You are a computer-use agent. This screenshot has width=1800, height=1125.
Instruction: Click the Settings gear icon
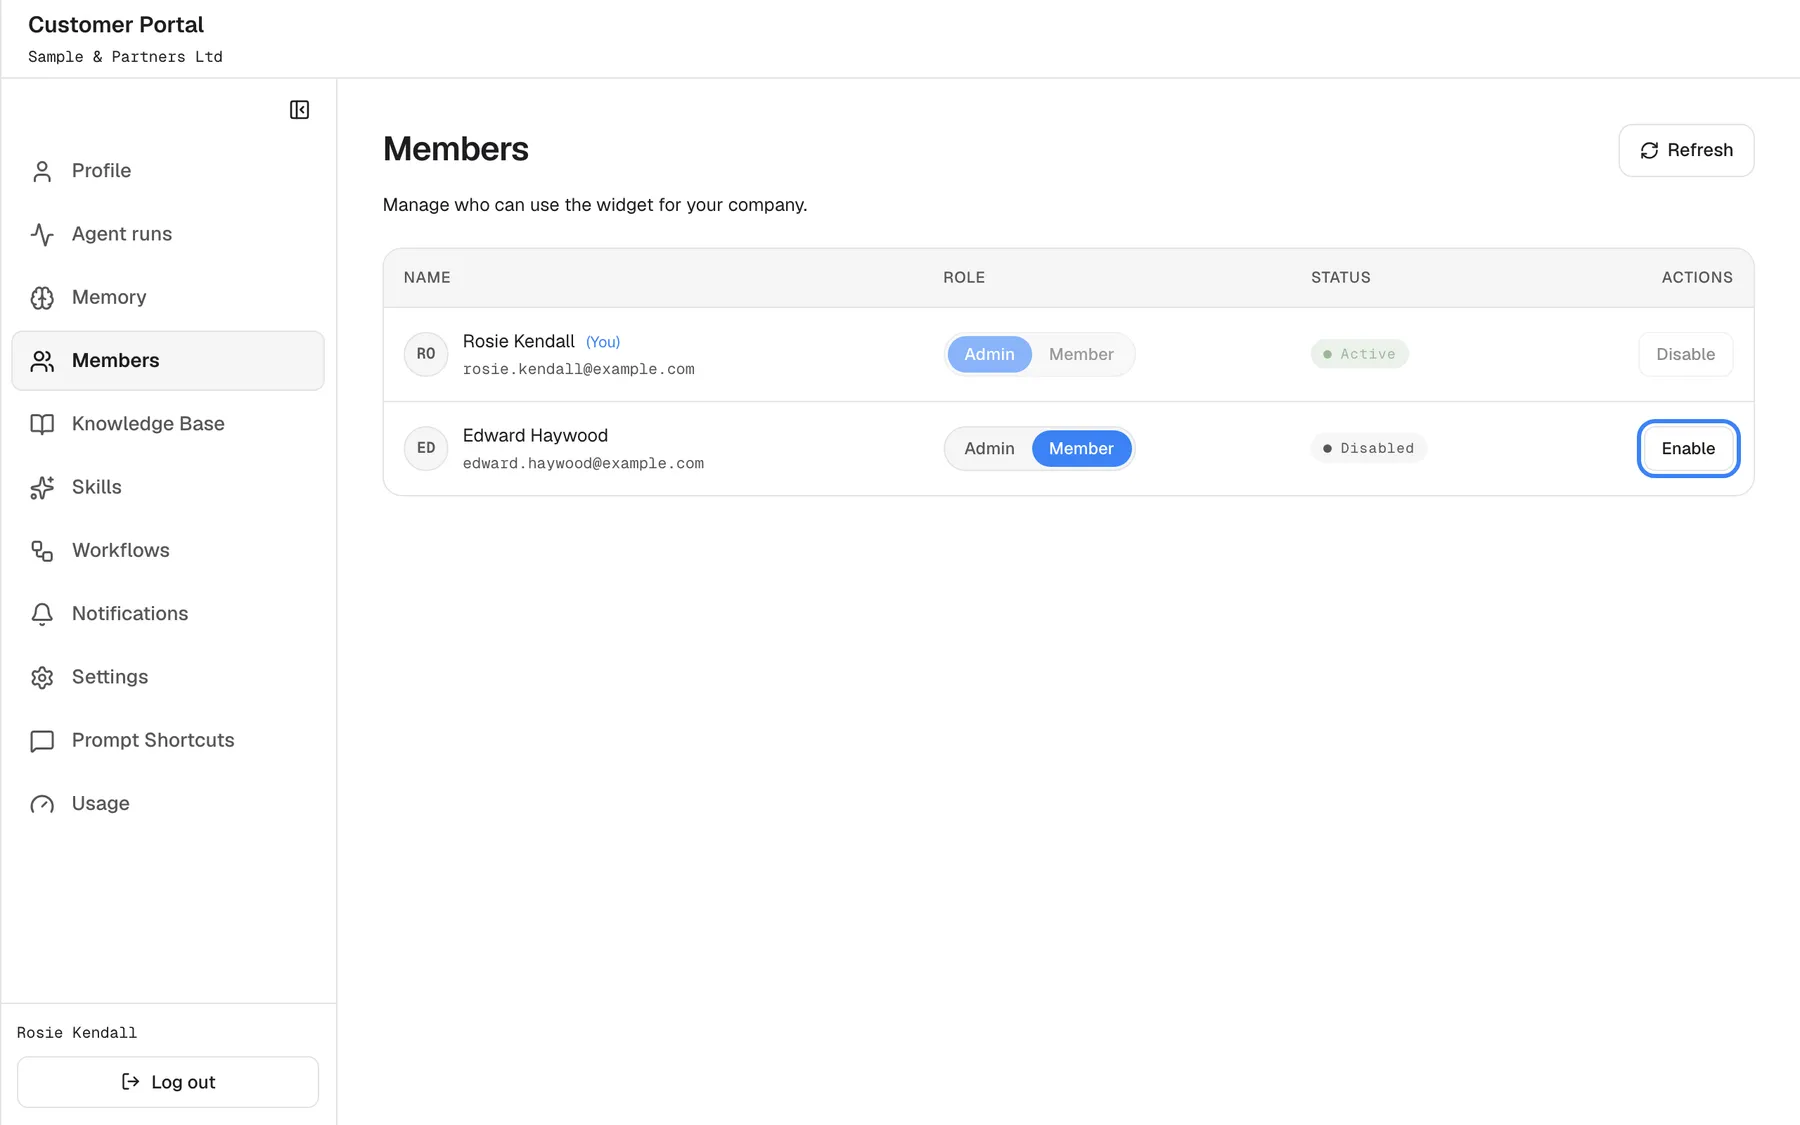pos(42,677)
